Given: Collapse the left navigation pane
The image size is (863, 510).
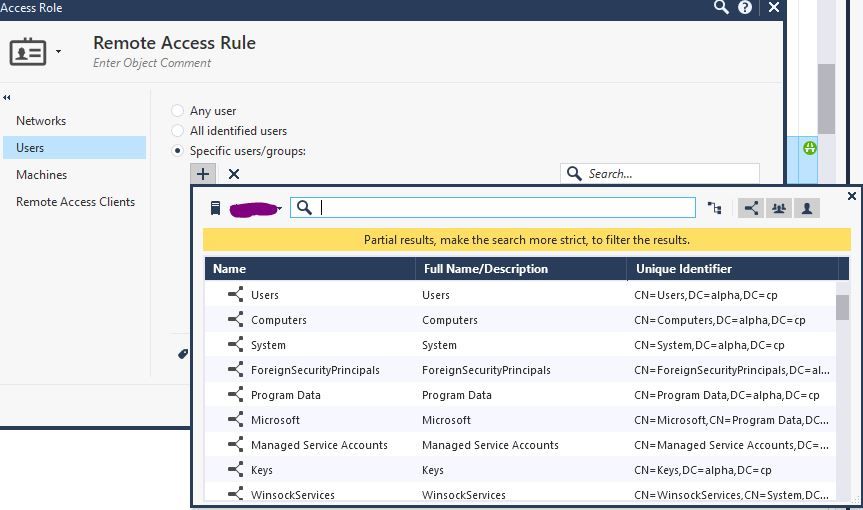Looking at the screenshot, I should coord(7,97).
